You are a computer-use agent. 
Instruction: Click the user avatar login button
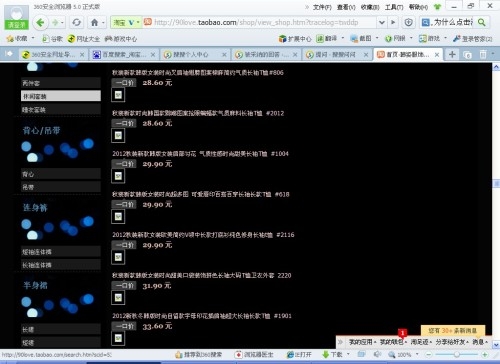pos(16,17)
